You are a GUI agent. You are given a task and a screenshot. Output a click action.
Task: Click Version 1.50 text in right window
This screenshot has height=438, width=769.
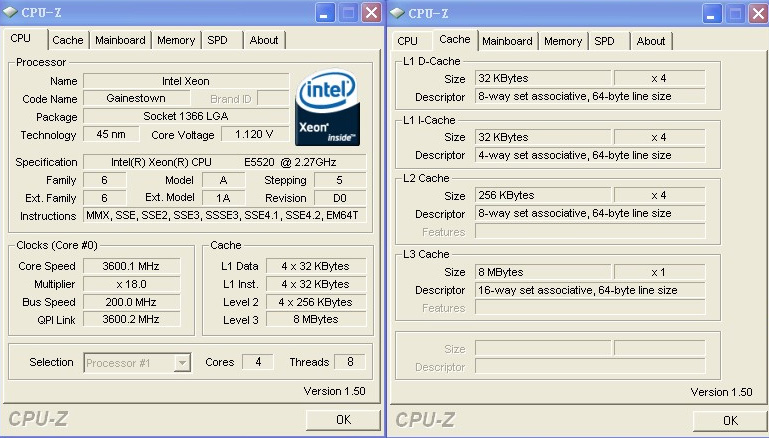pos(721,392)
